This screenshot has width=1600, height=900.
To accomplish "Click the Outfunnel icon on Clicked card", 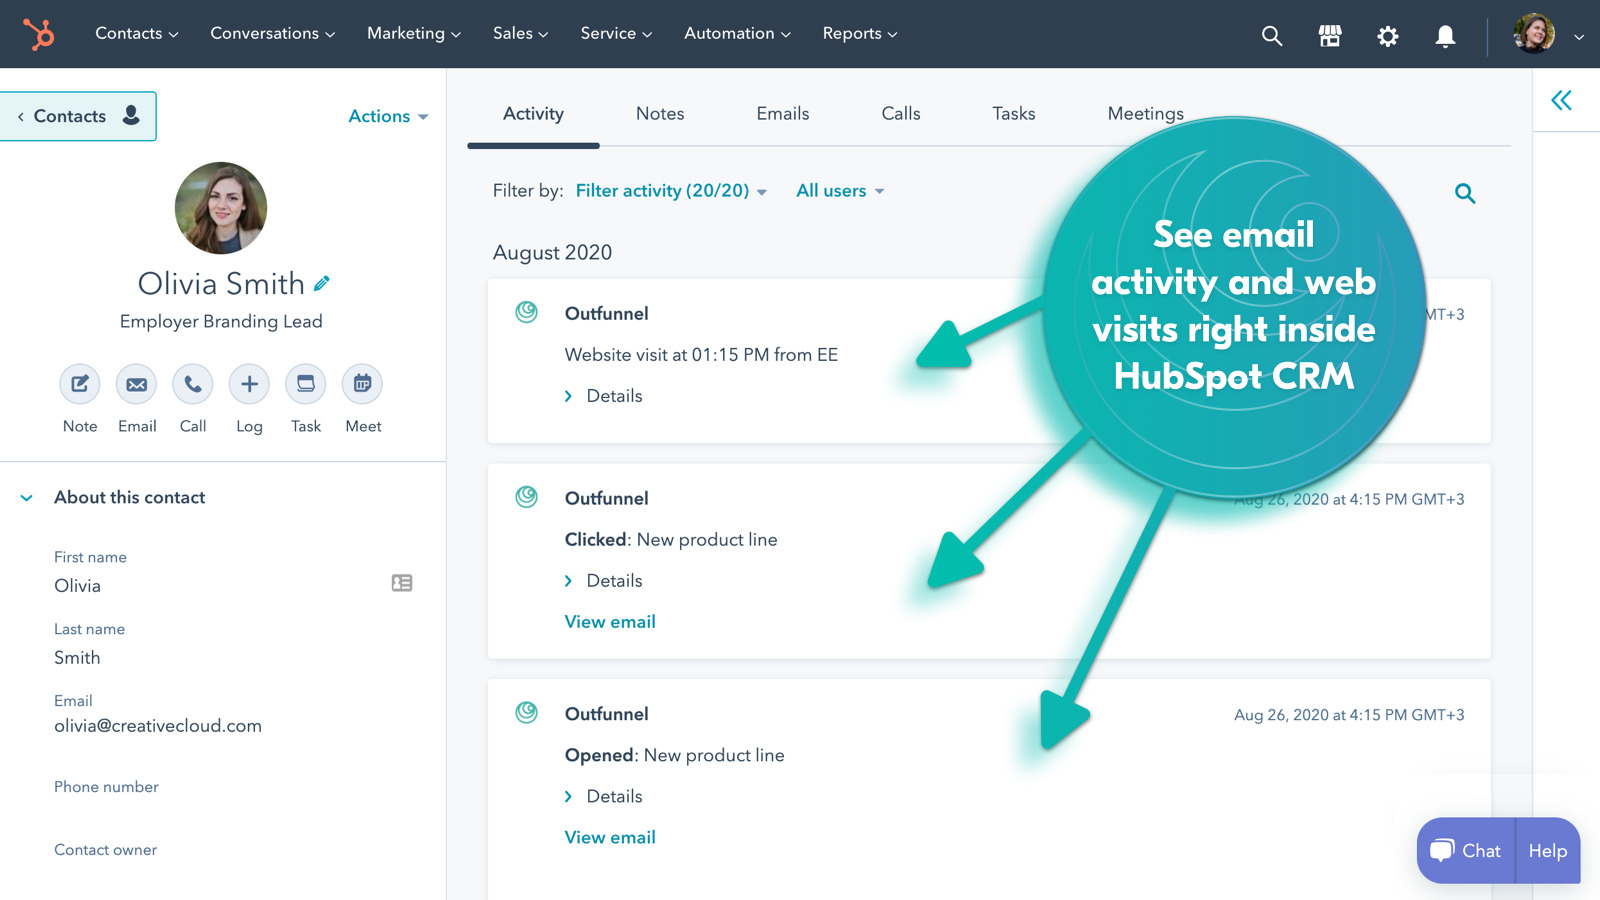I will click(x=526, y=497).
